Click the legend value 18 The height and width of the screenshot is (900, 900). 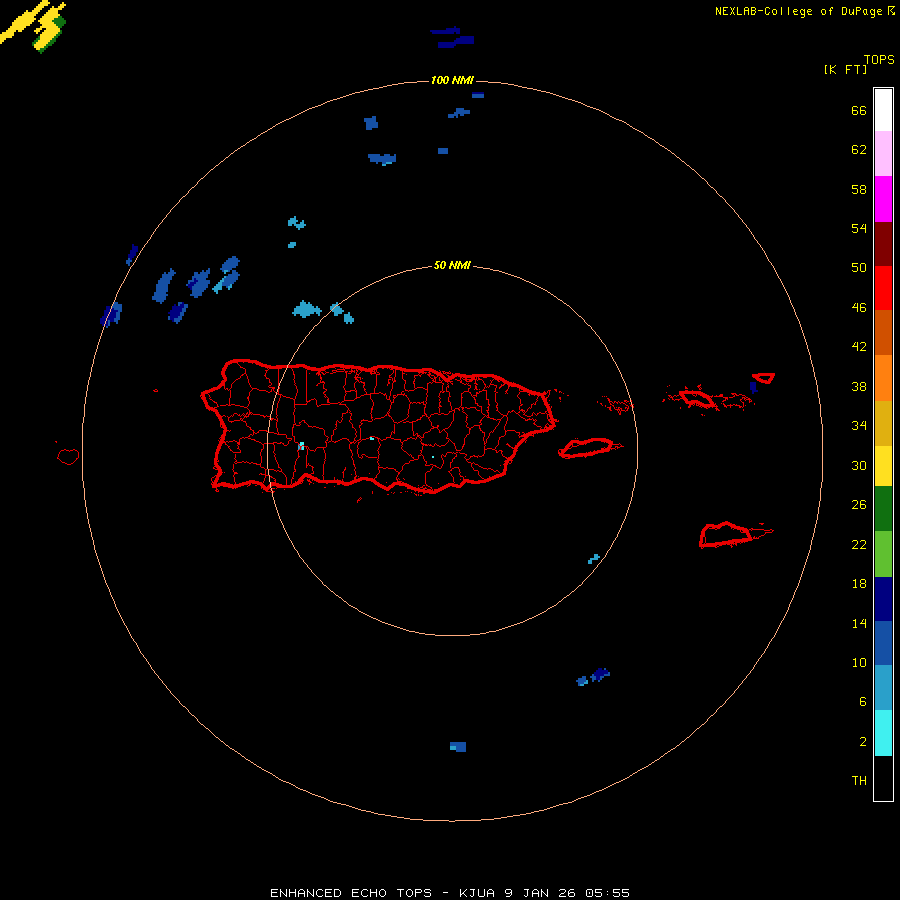(x=859, y=584)
